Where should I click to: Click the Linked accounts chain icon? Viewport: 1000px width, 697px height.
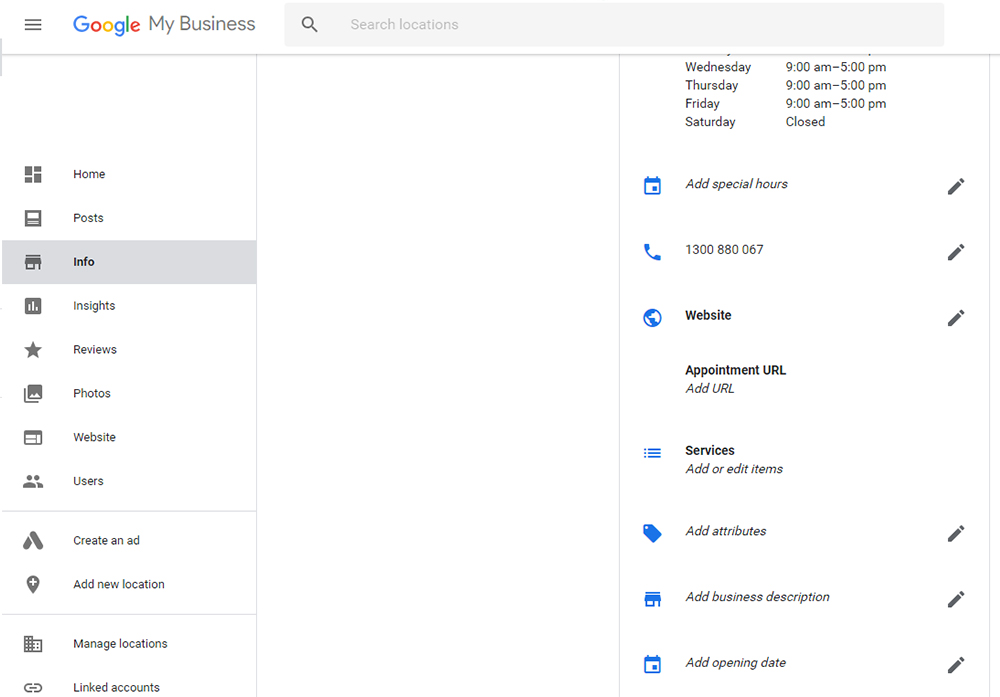(x=33, y=687)
